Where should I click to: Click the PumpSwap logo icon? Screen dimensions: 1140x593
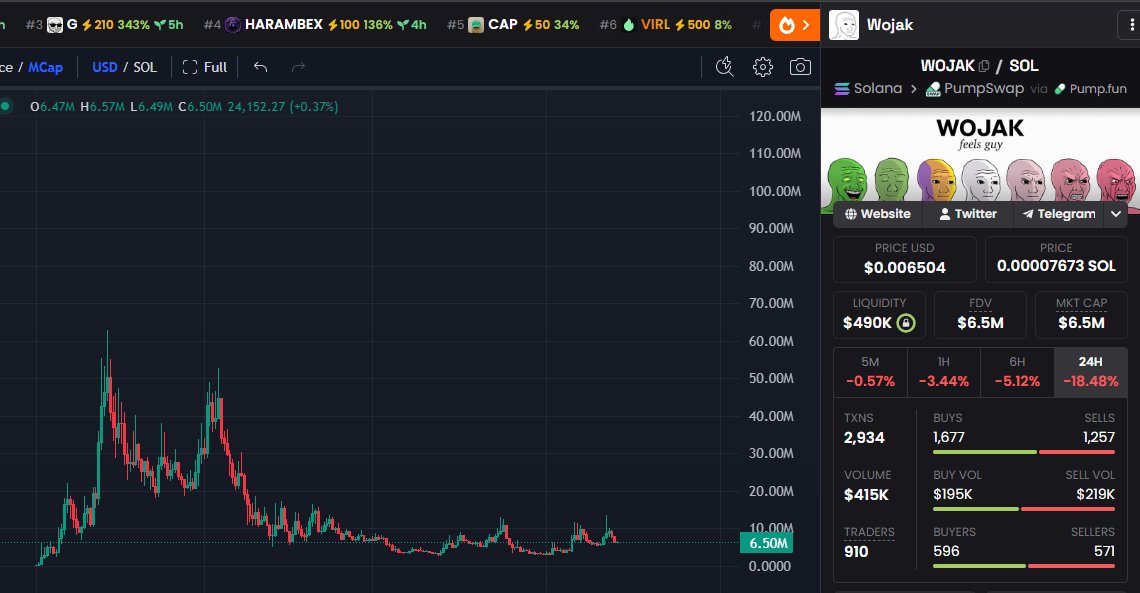click(x=933, y=89)
